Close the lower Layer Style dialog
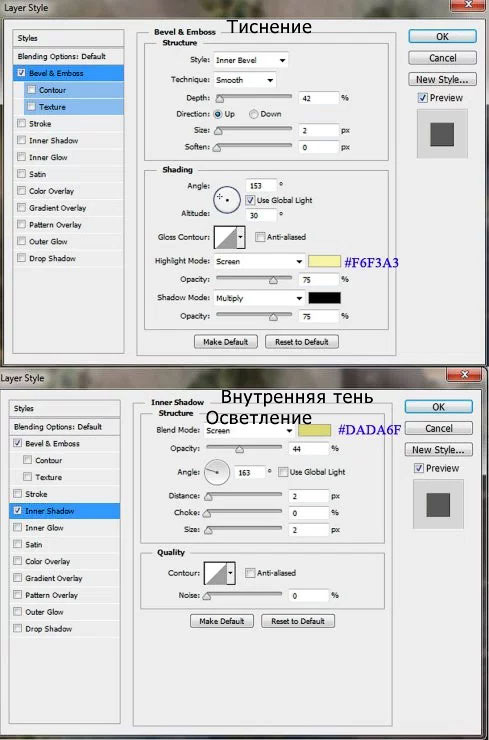 [x=464, y=375]
